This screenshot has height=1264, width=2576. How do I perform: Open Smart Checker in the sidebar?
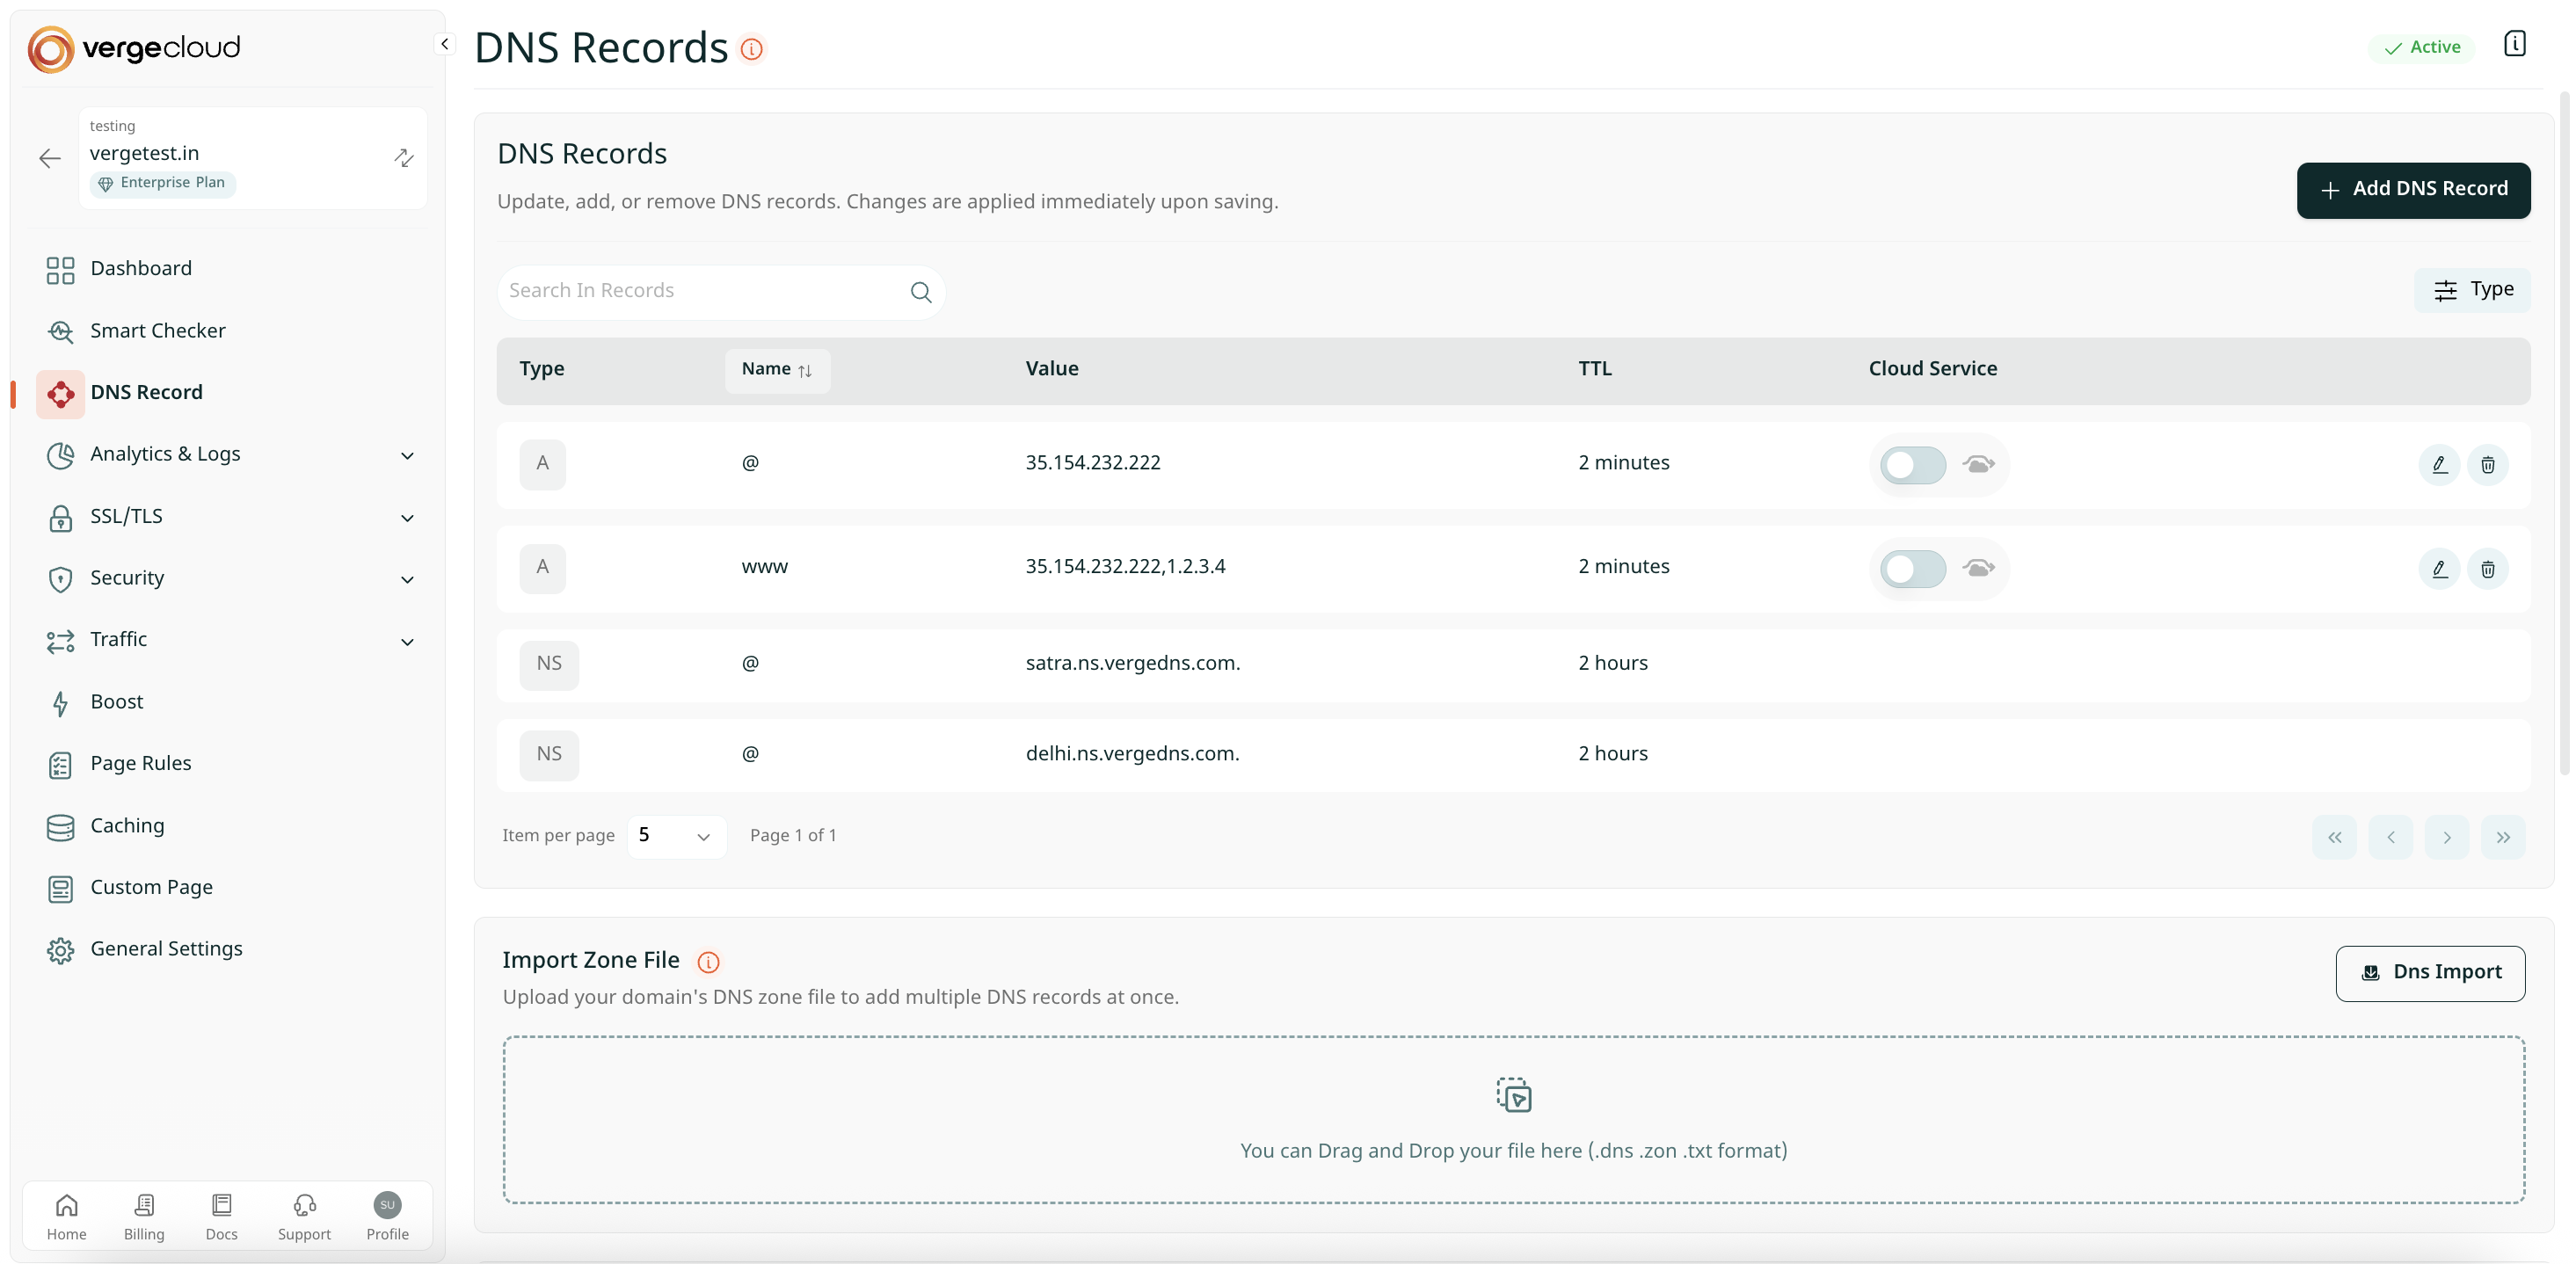(x=157, y=331)
